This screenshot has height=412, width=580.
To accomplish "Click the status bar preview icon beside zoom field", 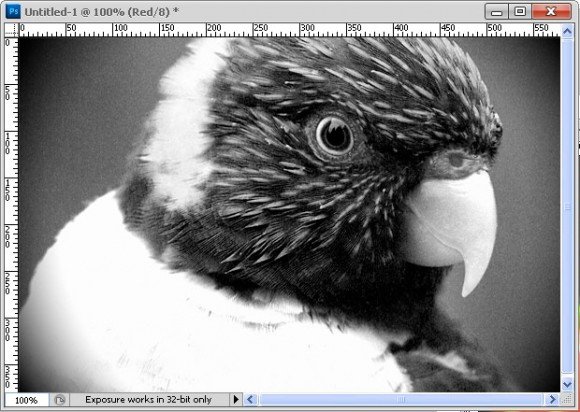I will point(60,400).
